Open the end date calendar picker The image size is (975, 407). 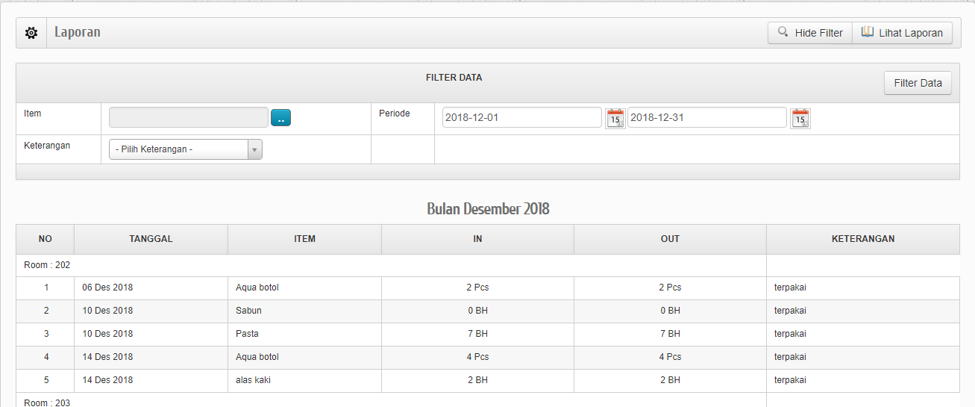(x=800, y=118)
